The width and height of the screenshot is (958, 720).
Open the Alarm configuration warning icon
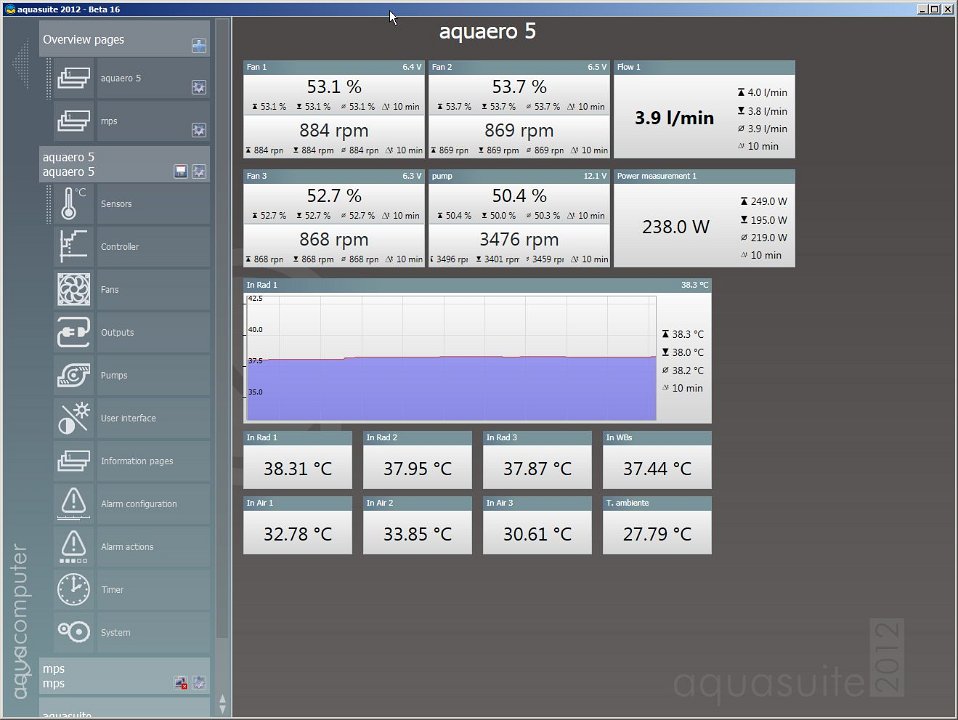tap(74, 504)
